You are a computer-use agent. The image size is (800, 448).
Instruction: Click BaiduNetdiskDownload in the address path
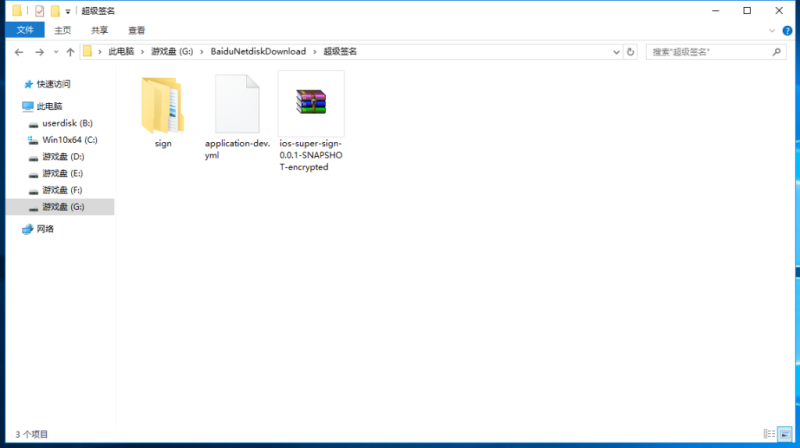tap(258, 51)
